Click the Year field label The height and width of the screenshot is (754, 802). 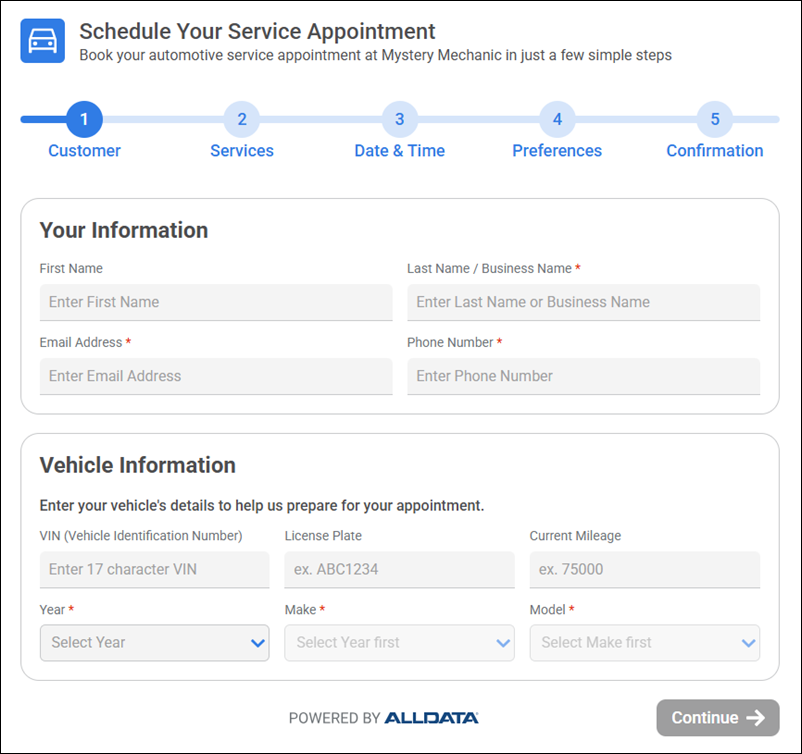(x=52, y=610)
